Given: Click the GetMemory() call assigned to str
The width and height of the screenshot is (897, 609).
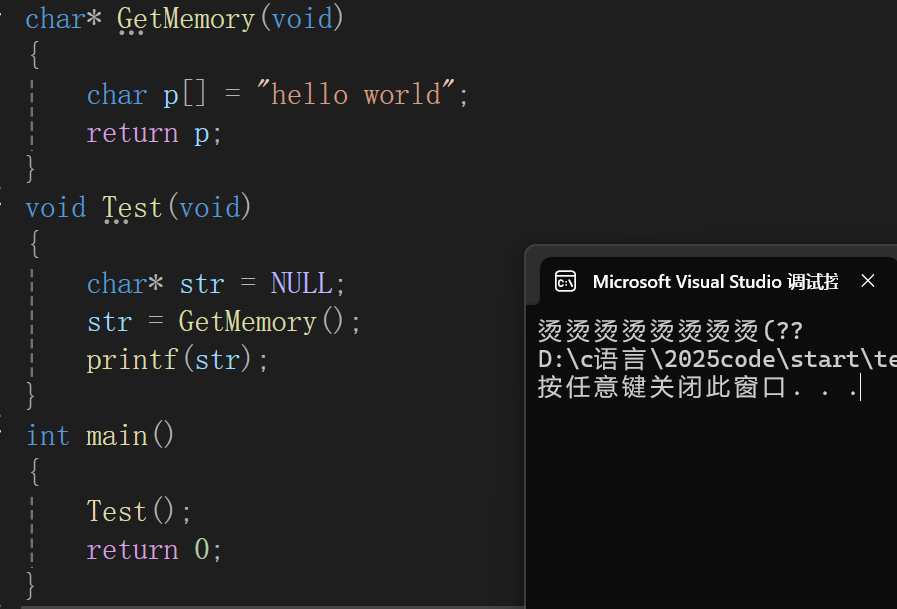Looking at the screenshot, I should [261, 322].
